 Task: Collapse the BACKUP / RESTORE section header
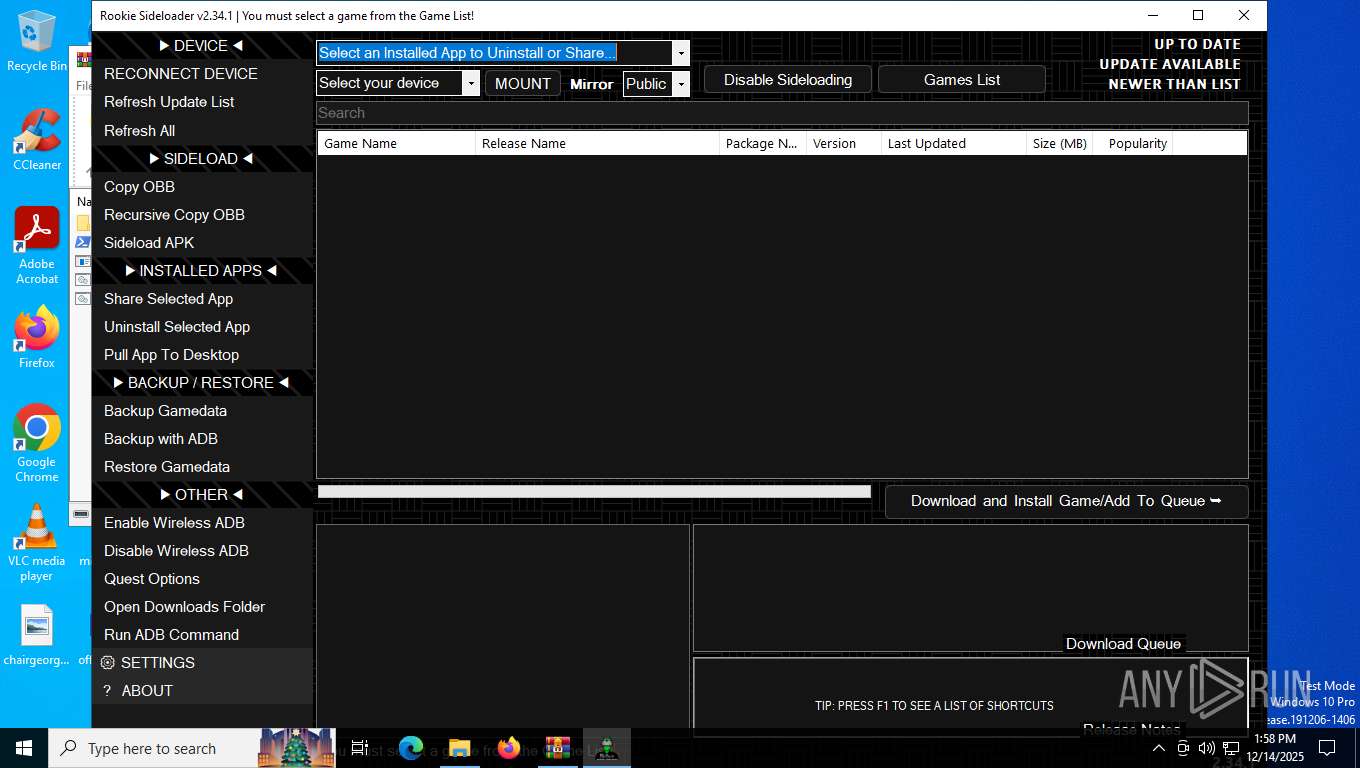pos(202,382)
